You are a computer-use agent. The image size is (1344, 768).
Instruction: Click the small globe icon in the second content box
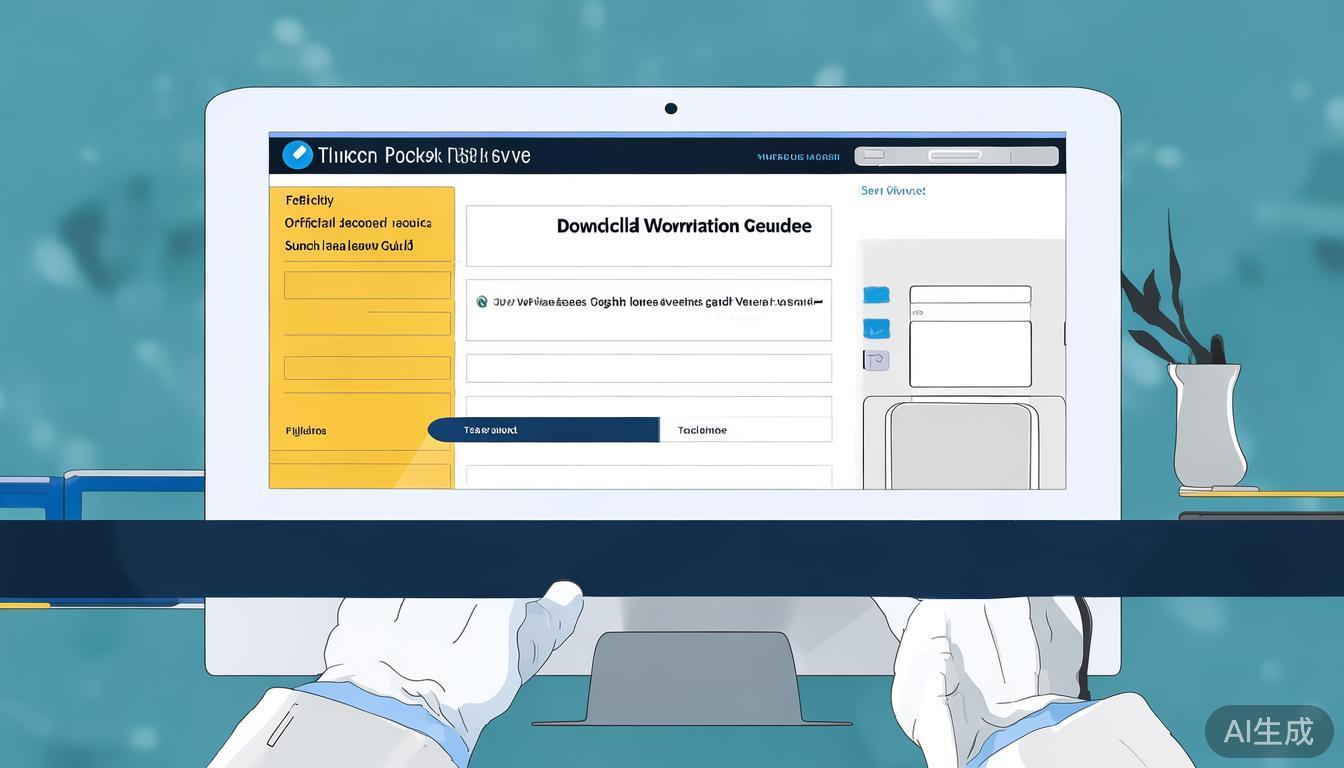tap(482, 301)
